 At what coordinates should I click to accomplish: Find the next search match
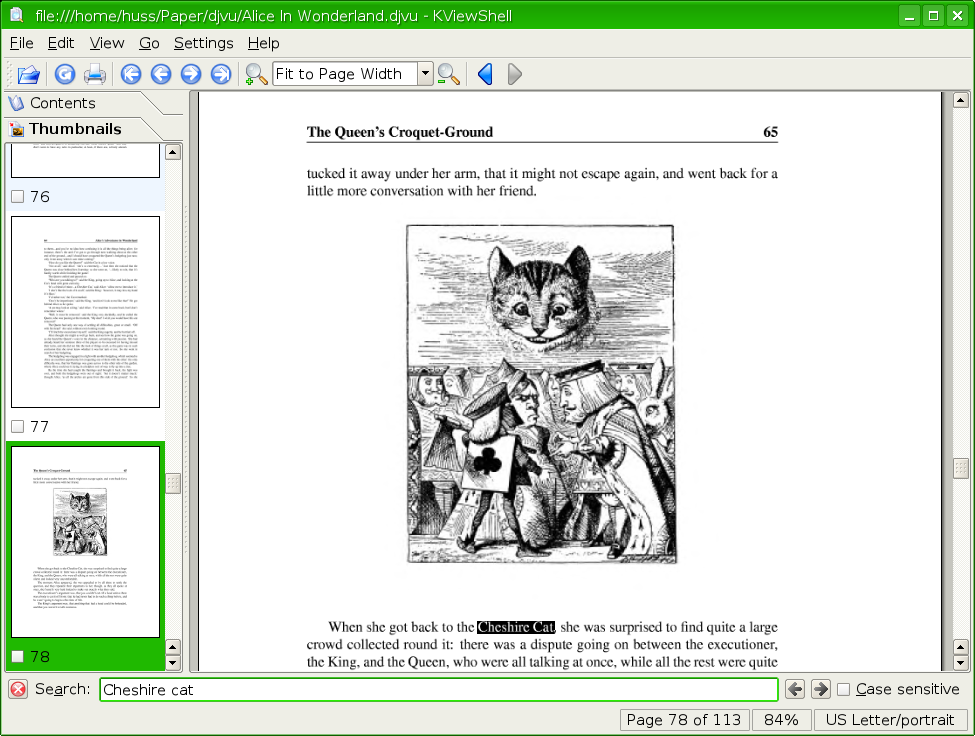[821, 689]
